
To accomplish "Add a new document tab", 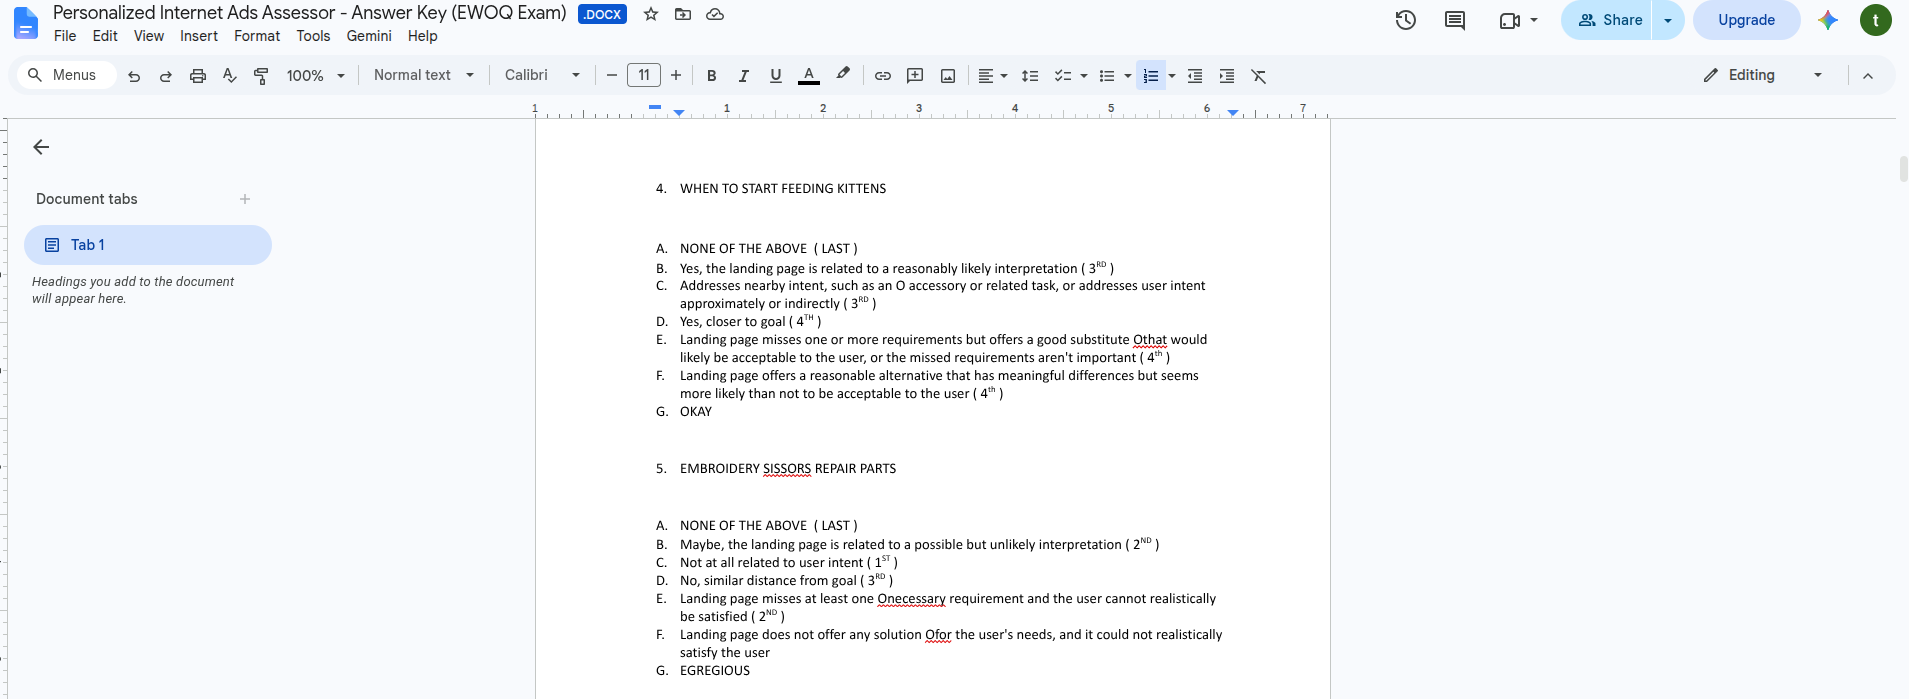I will point(245,199).
